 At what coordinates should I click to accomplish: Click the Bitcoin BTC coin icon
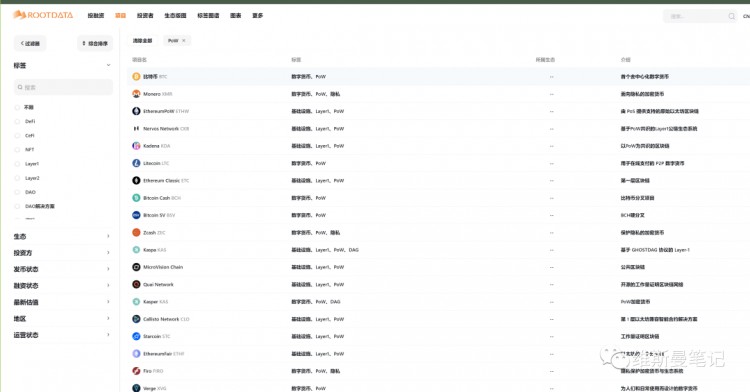tap(136, 76)
